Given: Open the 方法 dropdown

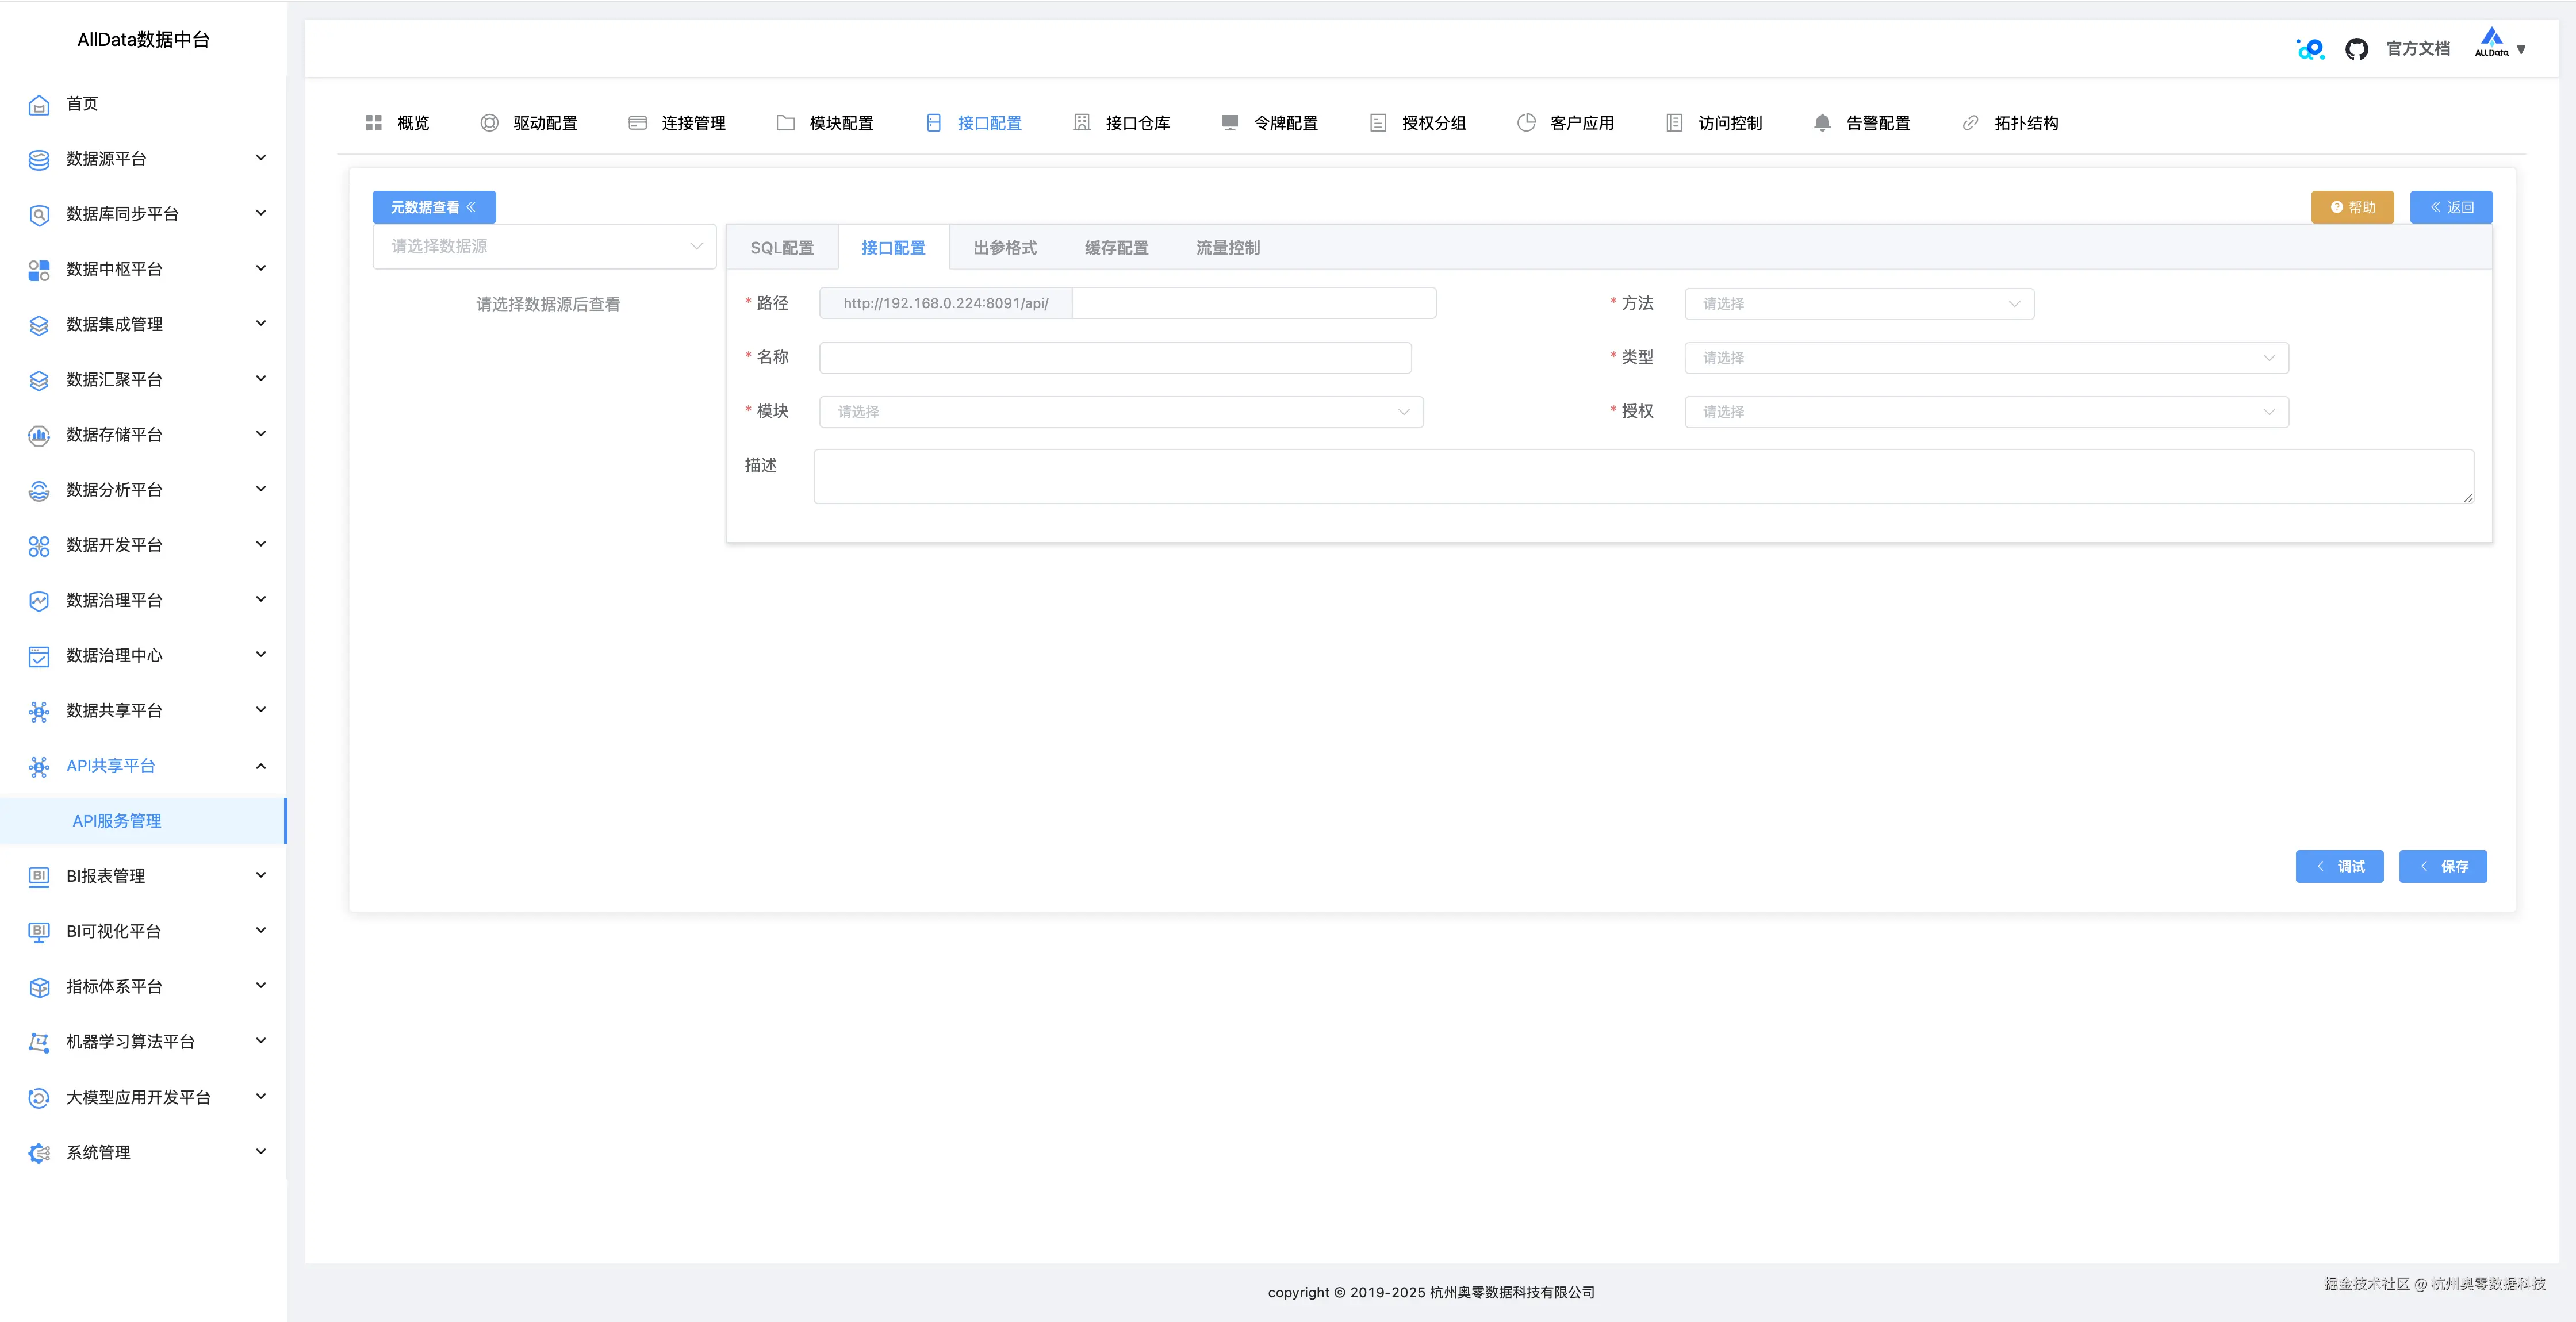Looking at the screenshot, I should click(x=1858, y=304).
